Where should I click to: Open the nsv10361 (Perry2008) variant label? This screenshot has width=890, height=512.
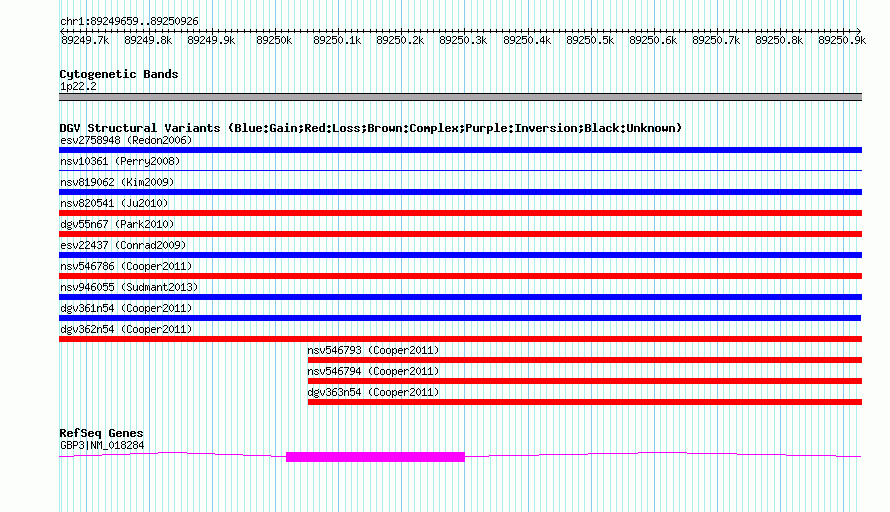120,161
